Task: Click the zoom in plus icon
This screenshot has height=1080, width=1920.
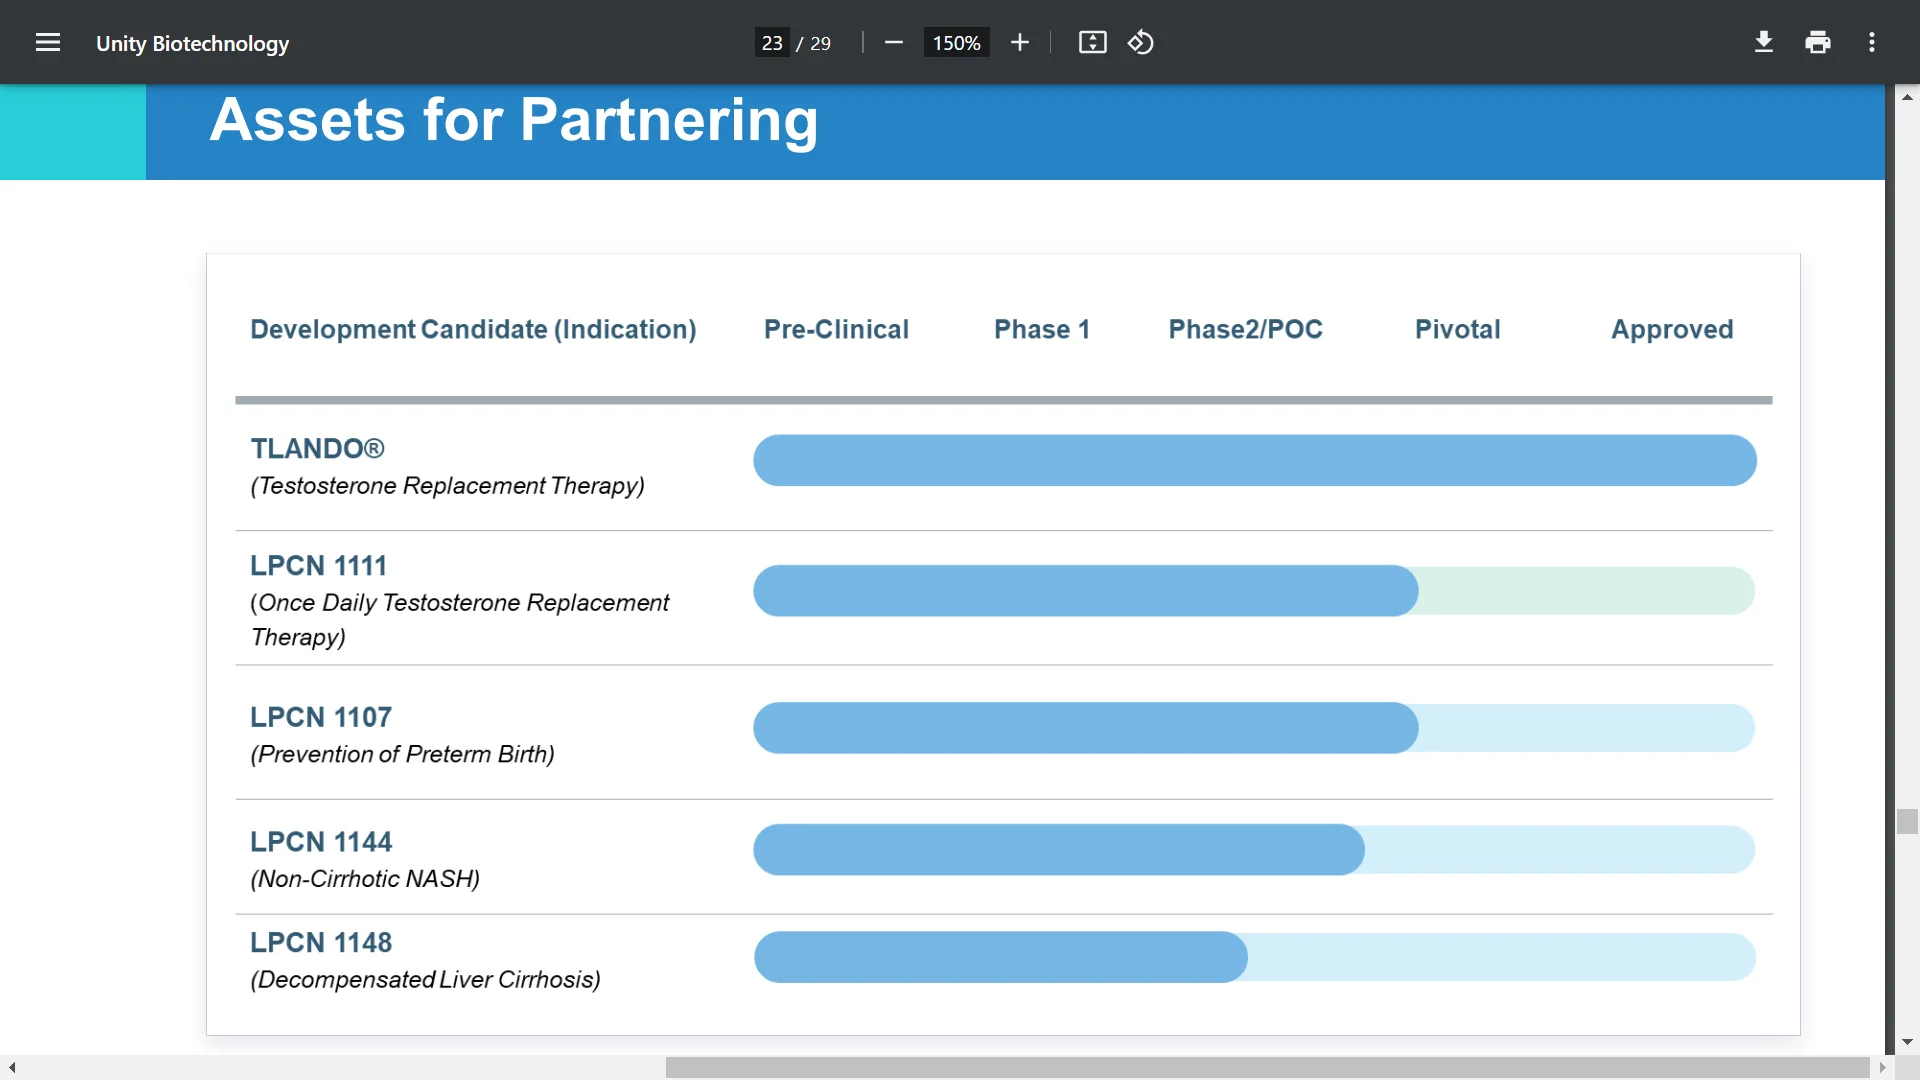Action: (1019, 43)
